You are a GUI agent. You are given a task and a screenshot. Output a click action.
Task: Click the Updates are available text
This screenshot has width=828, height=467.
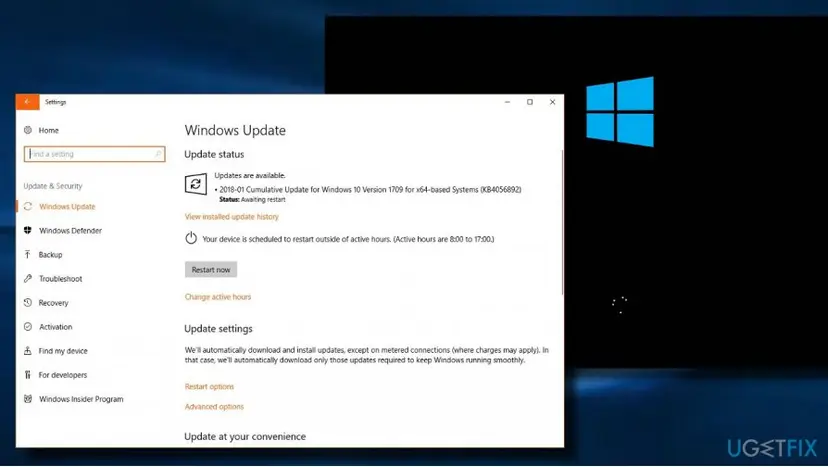point(250,175)
